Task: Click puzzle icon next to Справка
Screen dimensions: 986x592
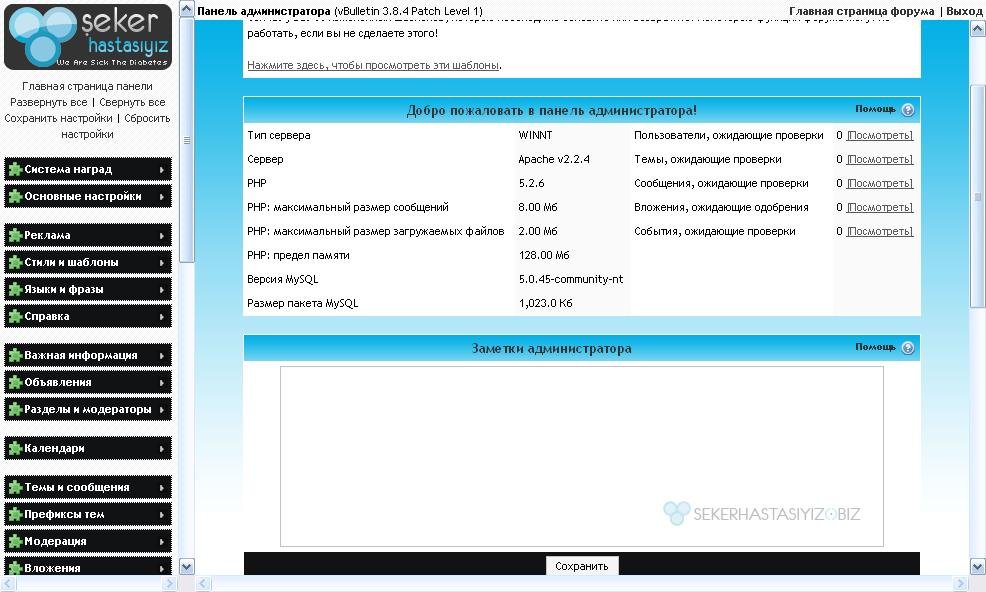Action: point(15,316)
